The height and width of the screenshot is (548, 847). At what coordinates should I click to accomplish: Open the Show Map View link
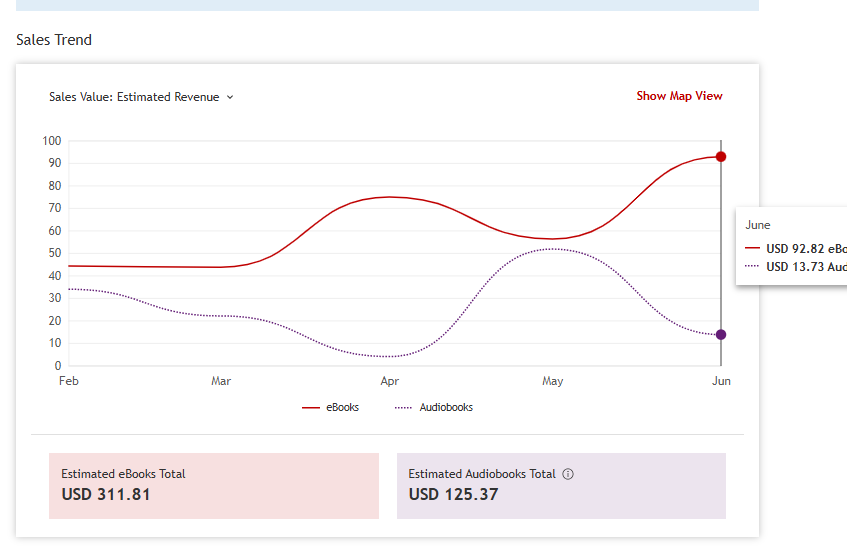point(679,96)
